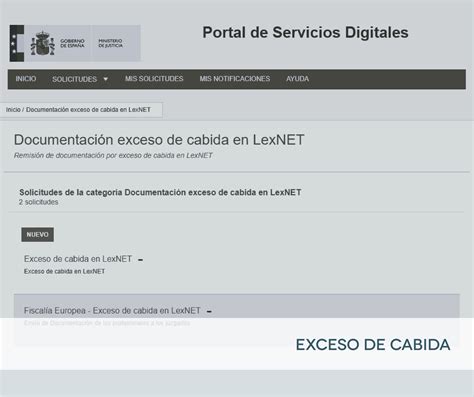This screenshot has height=397, width=474.
Task: Click the Gobierno de España logo
Action: tap(50, 43)
